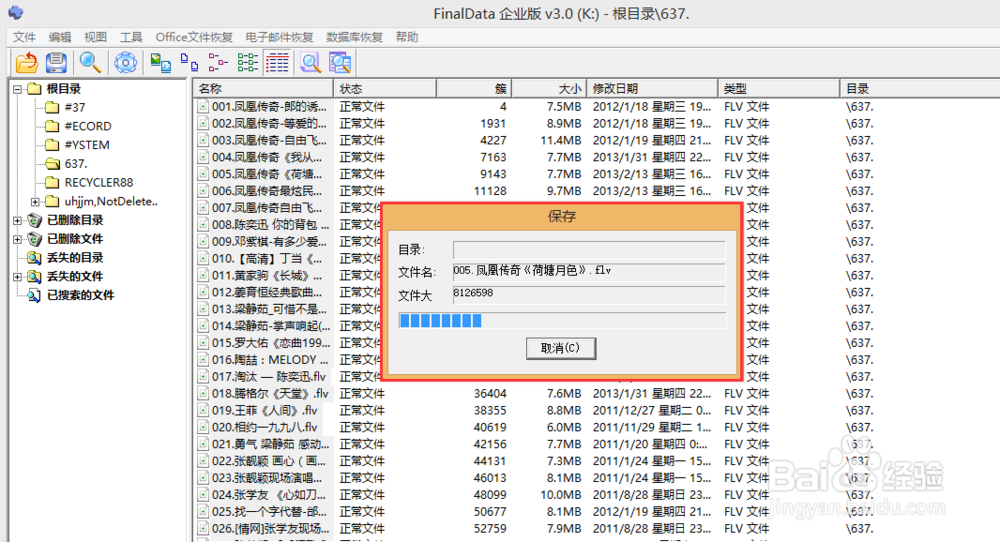The height and width of the screenshot is (542, 1000).
Task: Expand the uhjjm,NotDelete.. folder node
Action: pos(36,201)
